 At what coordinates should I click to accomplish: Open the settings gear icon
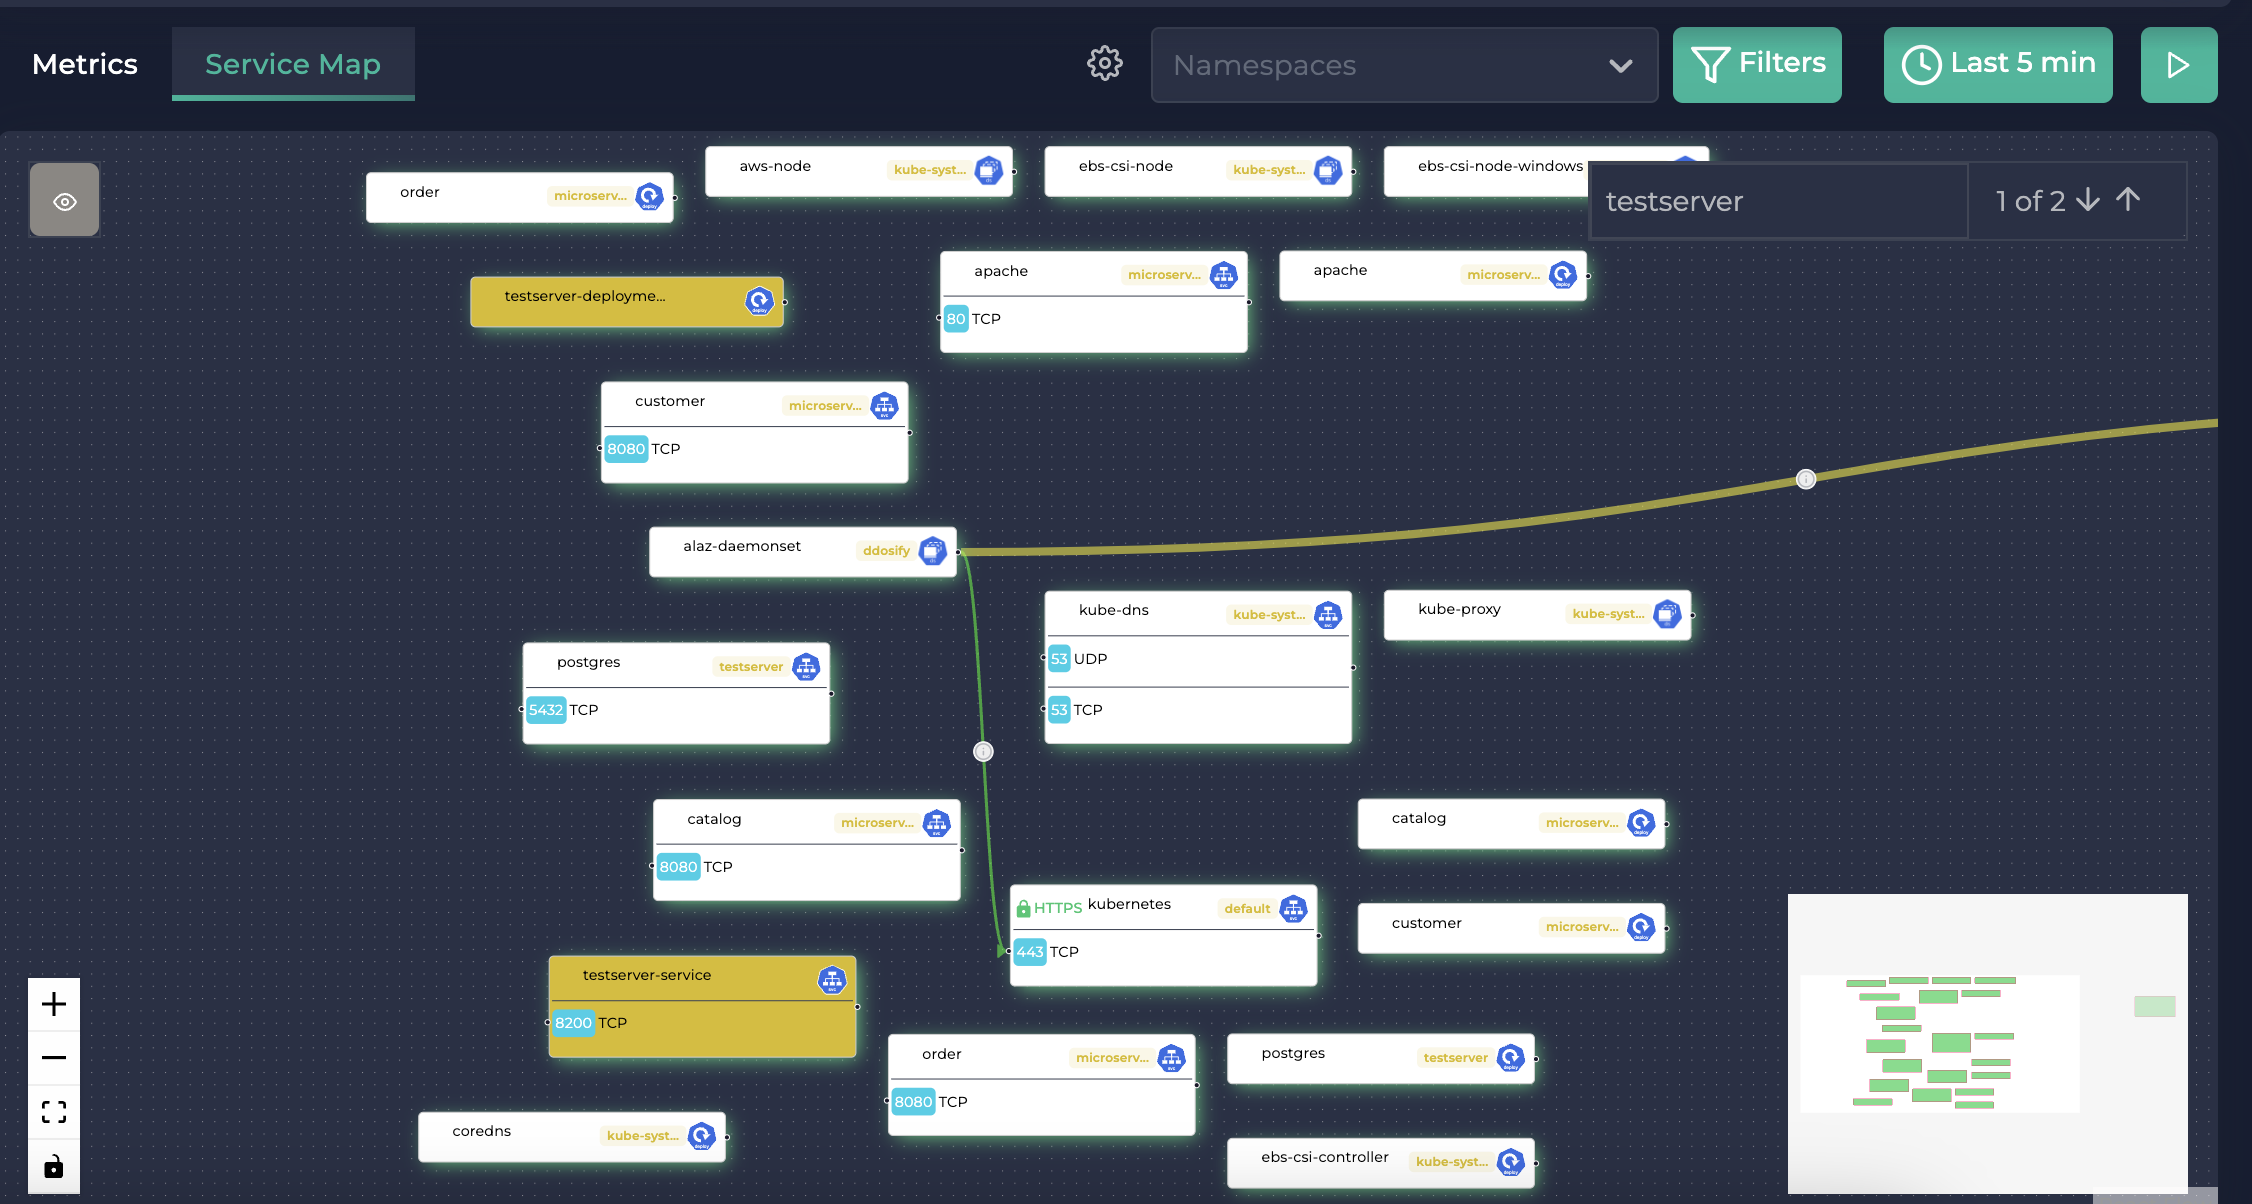coord(1104,62)
